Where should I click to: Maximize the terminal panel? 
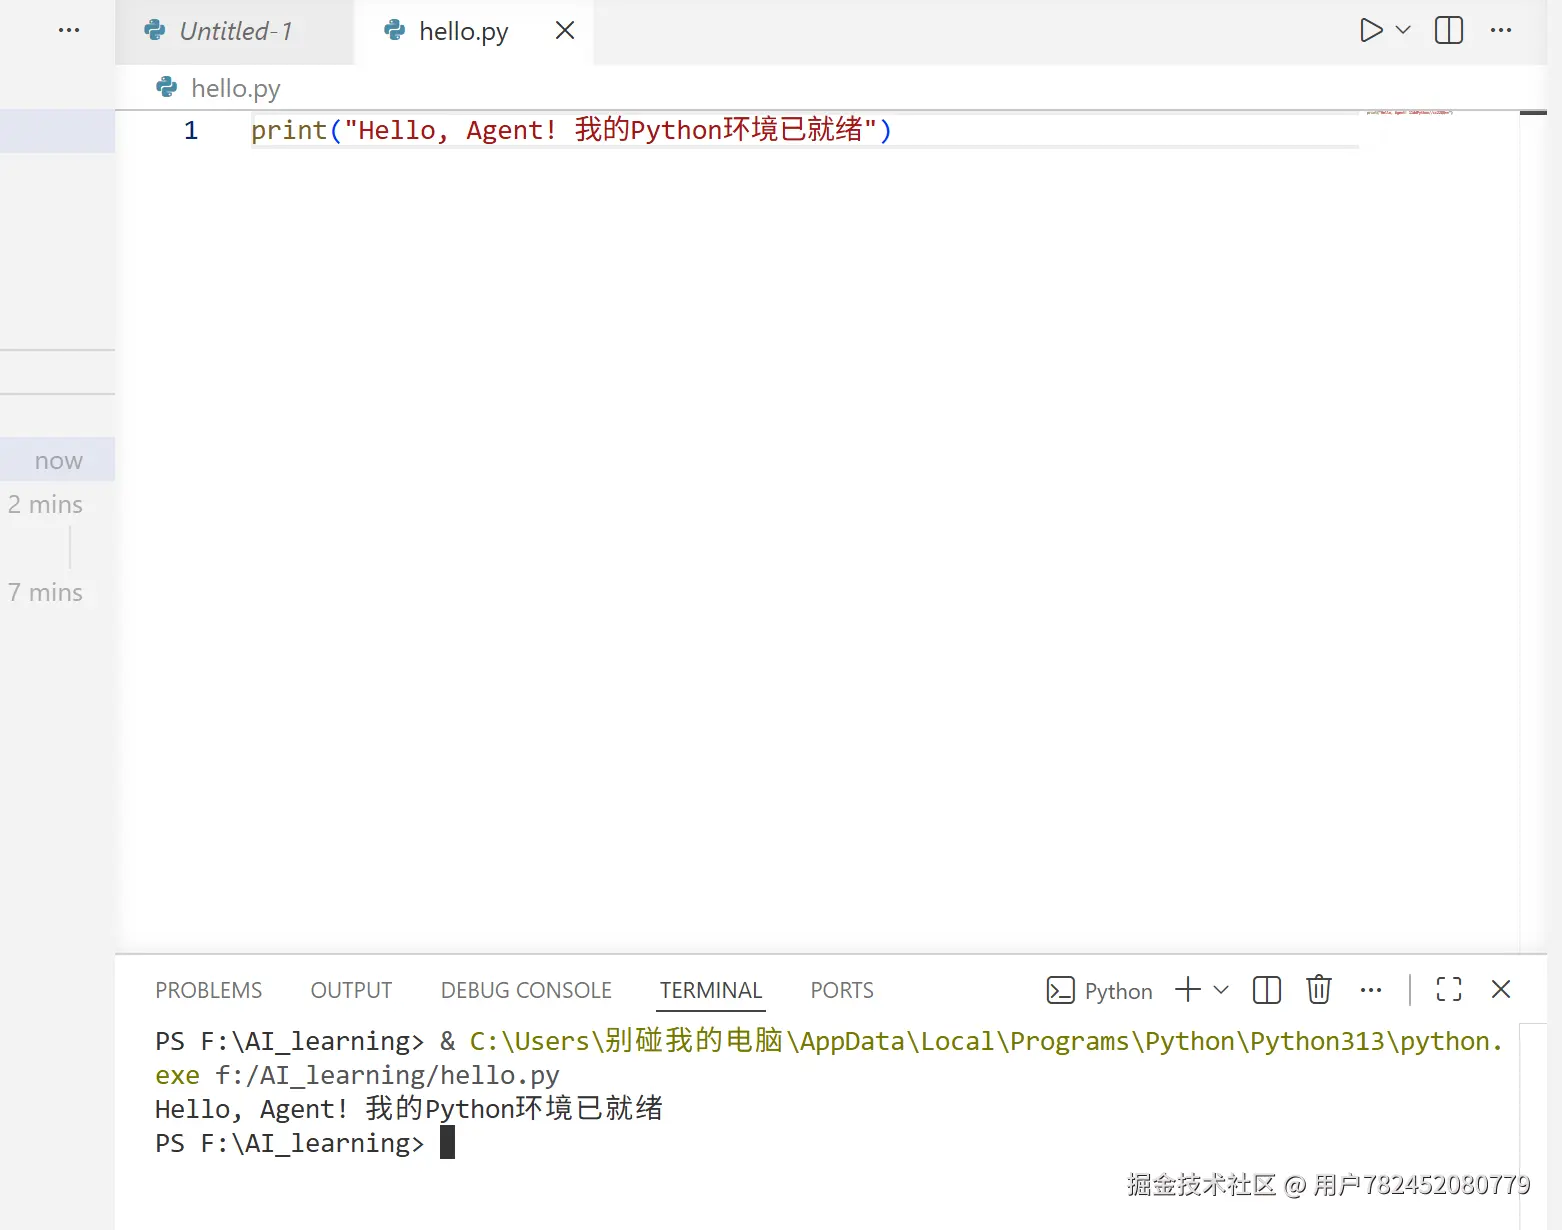(1448, 990)
